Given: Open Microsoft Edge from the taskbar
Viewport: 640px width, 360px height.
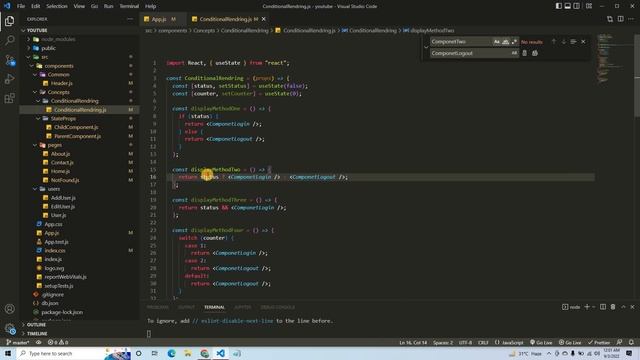Looking at the screenshot, I should 171,353.
